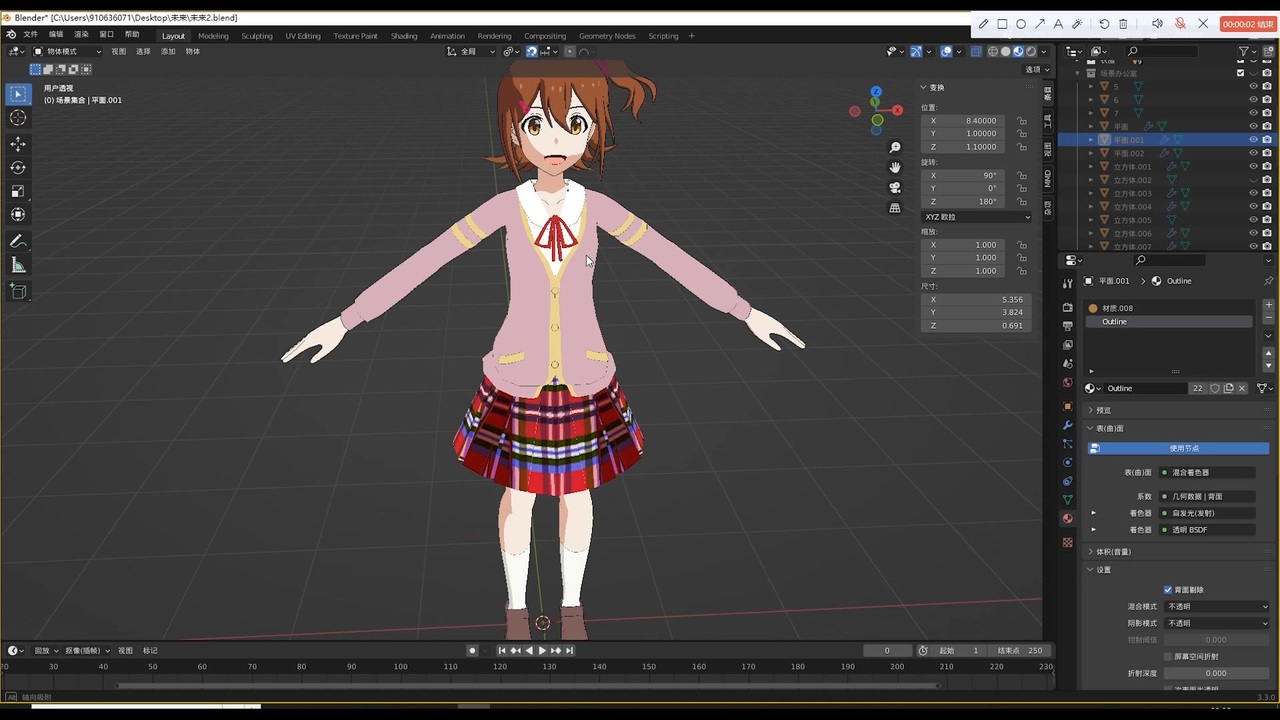This screenshot has width=1280, height=720.
Task: Open the Object properties tab
Action: [1068, 406]
